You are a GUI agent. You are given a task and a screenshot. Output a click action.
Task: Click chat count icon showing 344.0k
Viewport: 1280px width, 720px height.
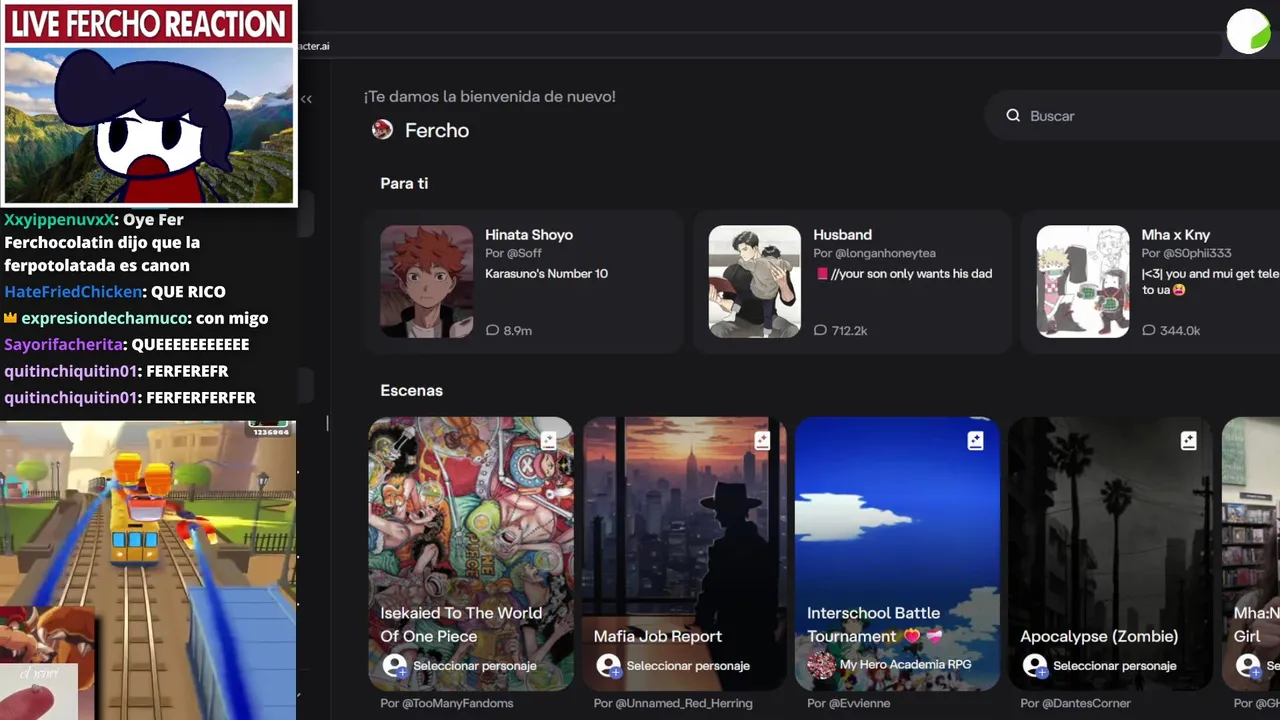click(x=1148, y=330)
